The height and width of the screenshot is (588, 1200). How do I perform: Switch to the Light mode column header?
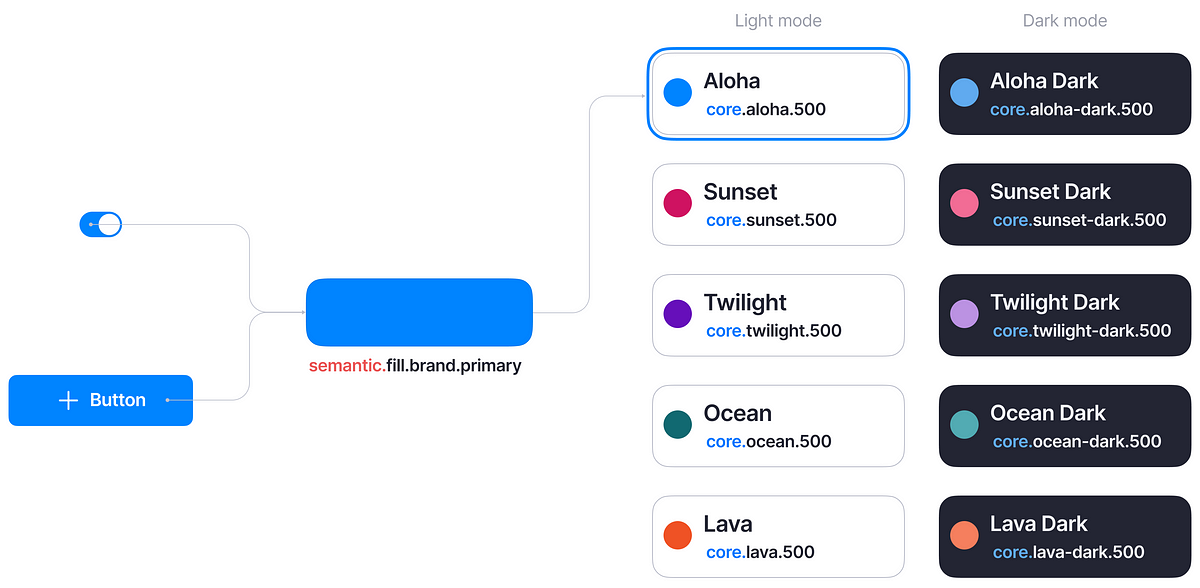tap(778, 21)
